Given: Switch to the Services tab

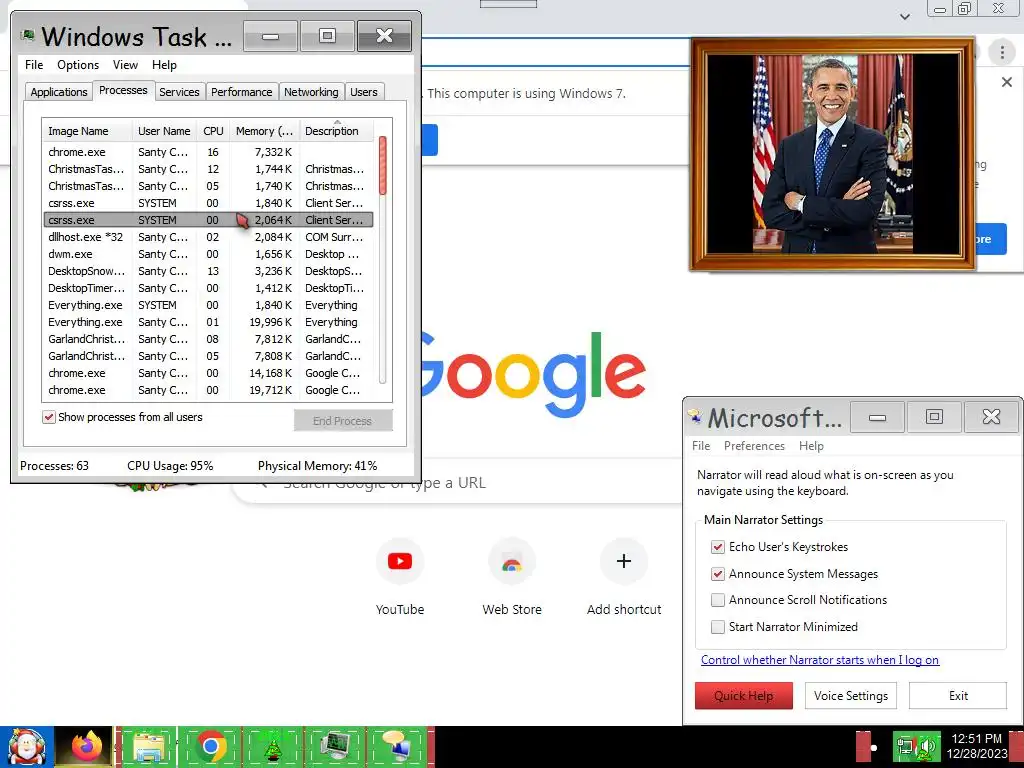Looking at the screenshot, I should (x=179, y=92).
